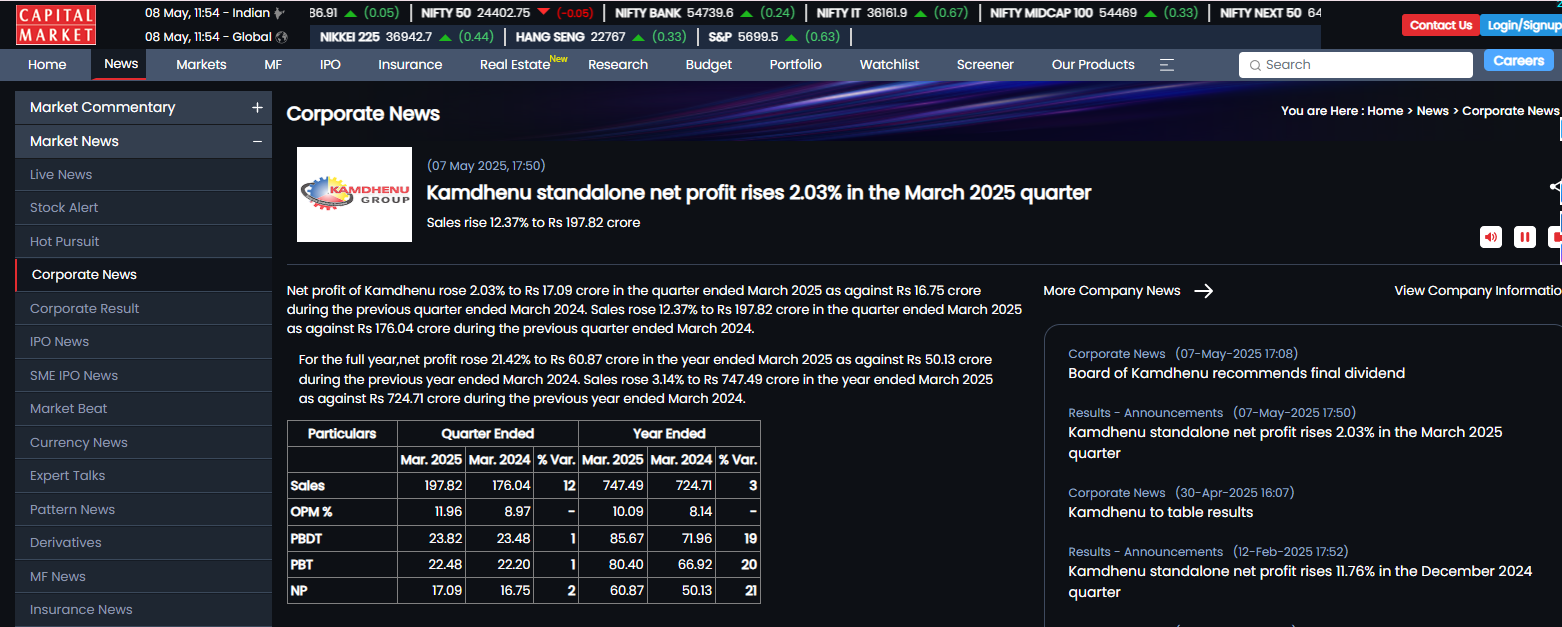Click the audio speaker icon for the article
This screenshot has width=1562, height=627.
[1491, 237]
